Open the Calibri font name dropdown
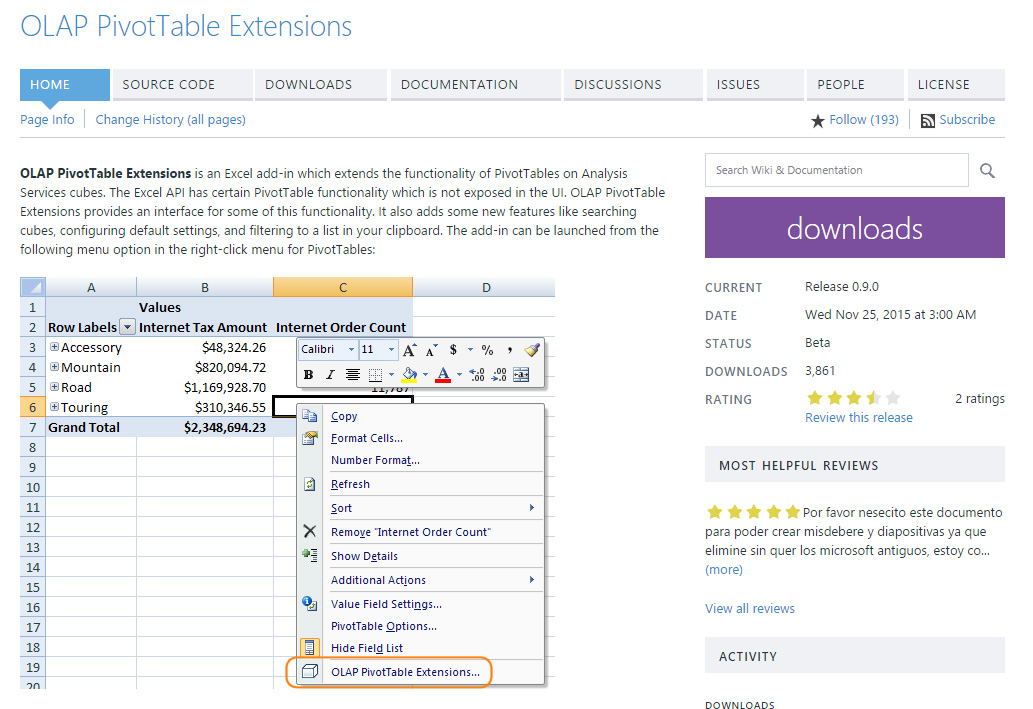 (351, 350)
